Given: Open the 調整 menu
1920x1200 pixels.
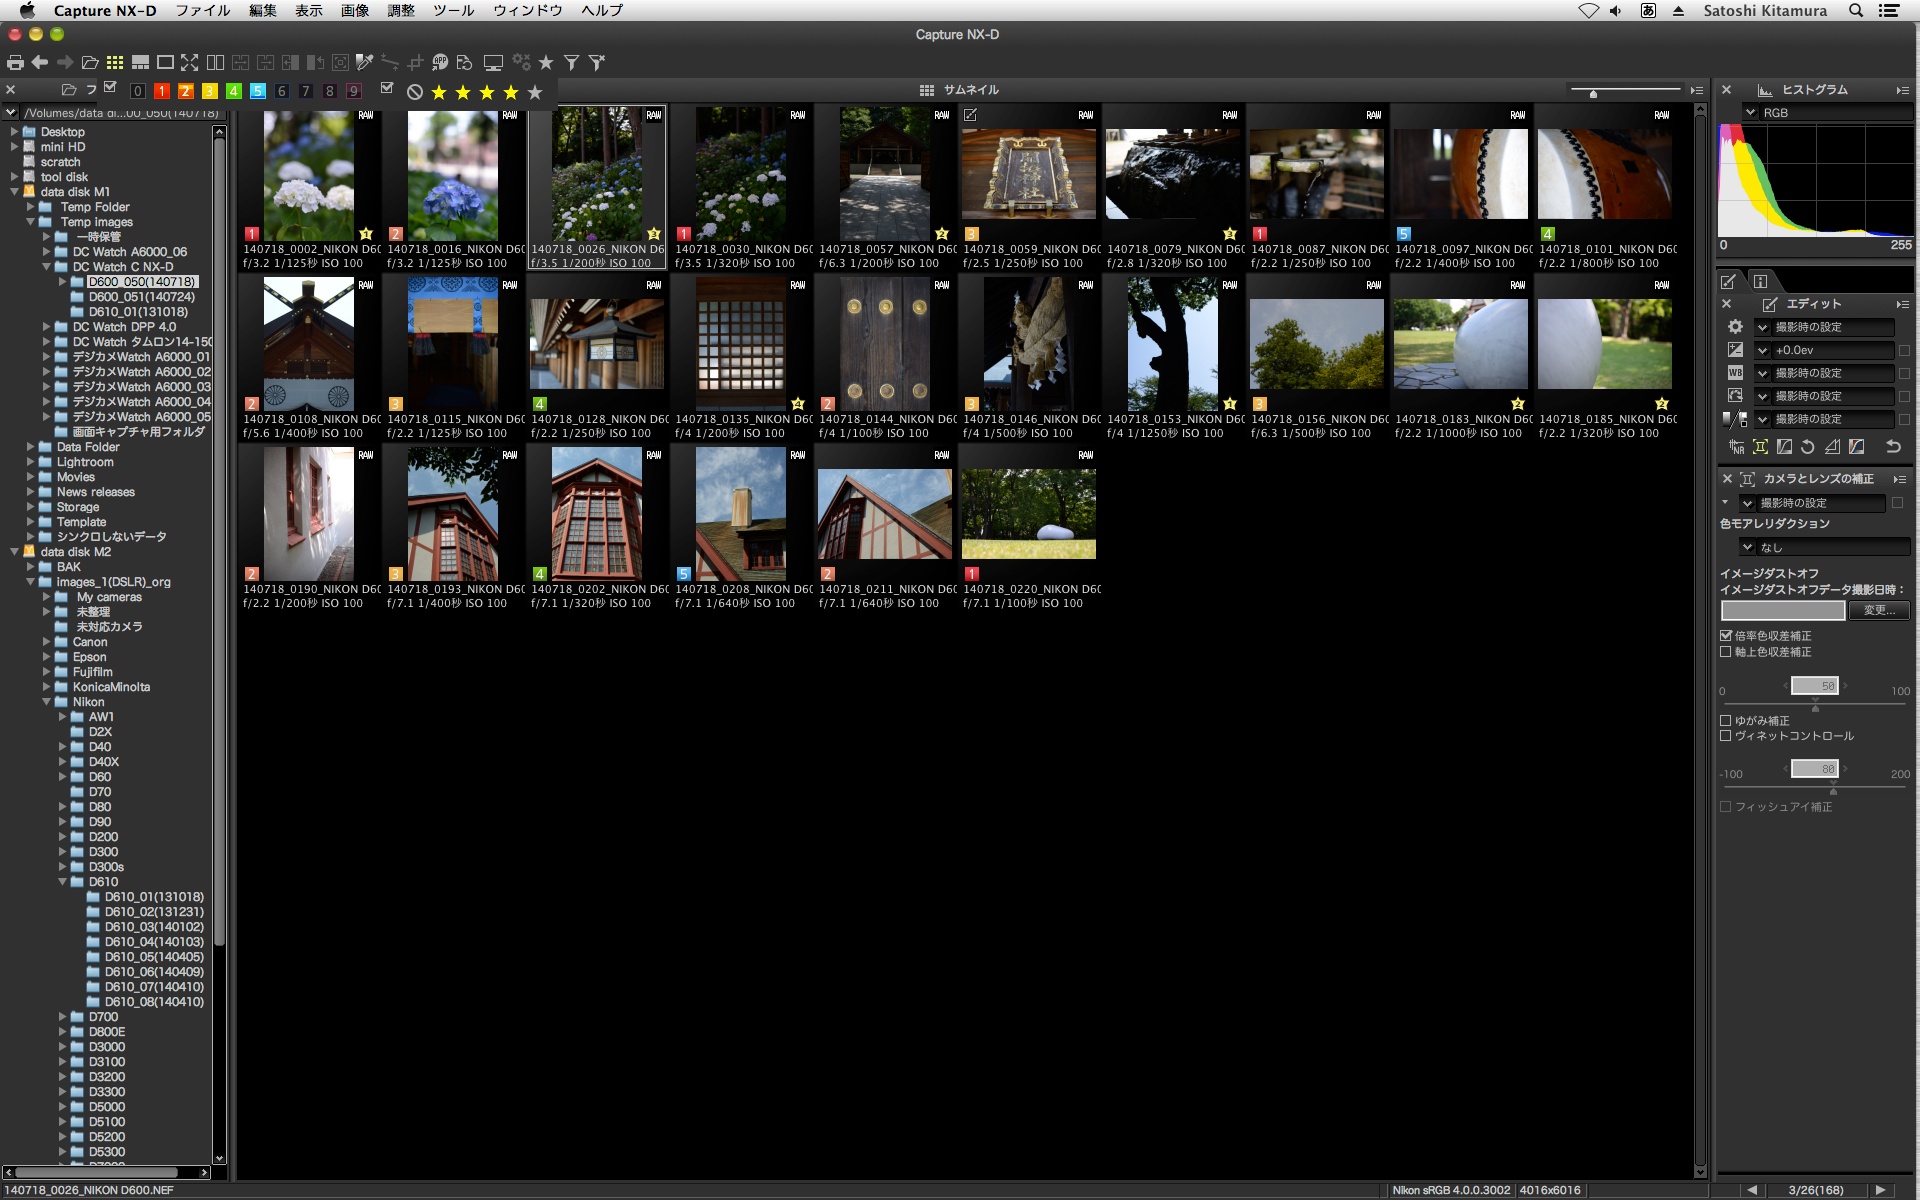Looking at the screenshot, I should (400, 10).
